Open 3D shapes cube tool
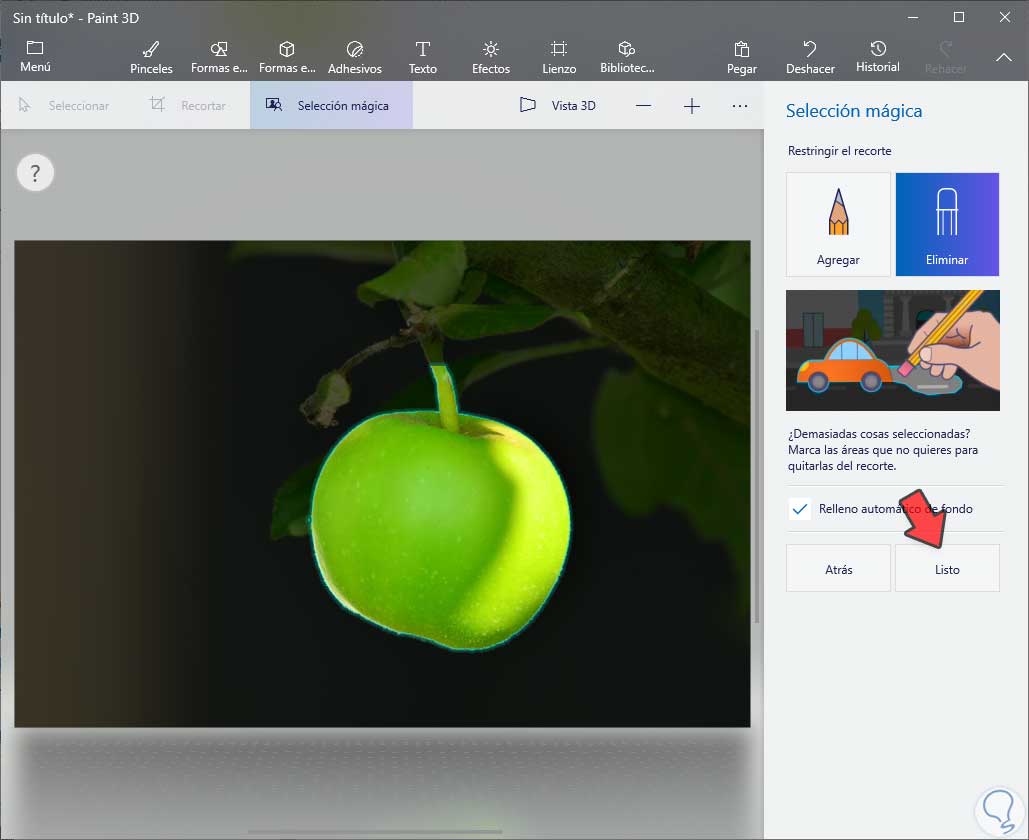 pyautogui.click(x=287, y=58)
